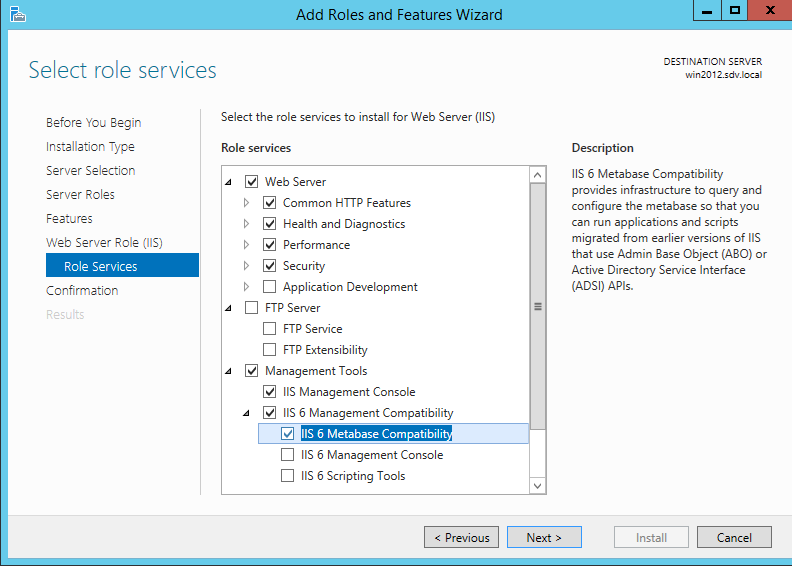Expand the Common HTTP Features node
The height and width of the screenshot is (566, 792).
tap(247, 203)
